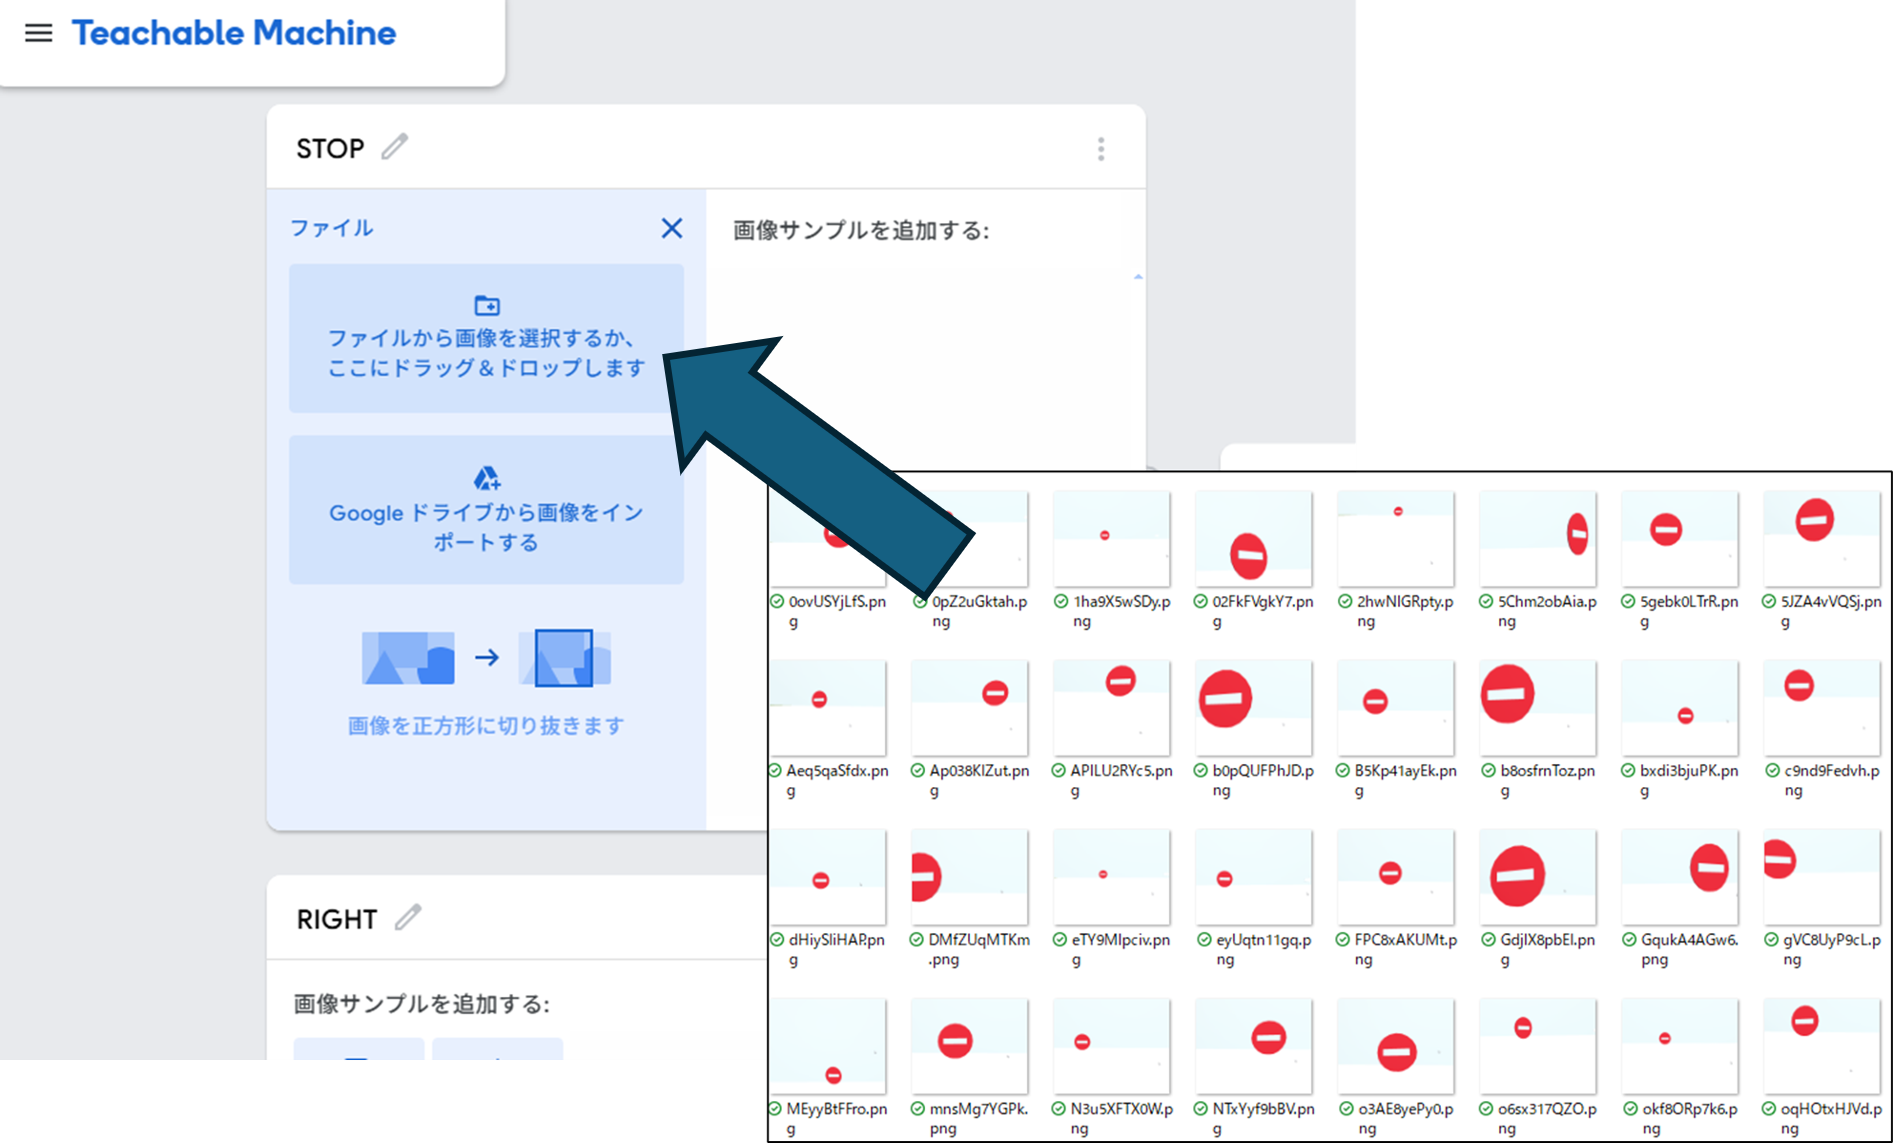Viewport: 1893px width, 1143px height.
Task: Select the b0pQUFPhJD.png thumbnail
Action: click(1253, 708)
